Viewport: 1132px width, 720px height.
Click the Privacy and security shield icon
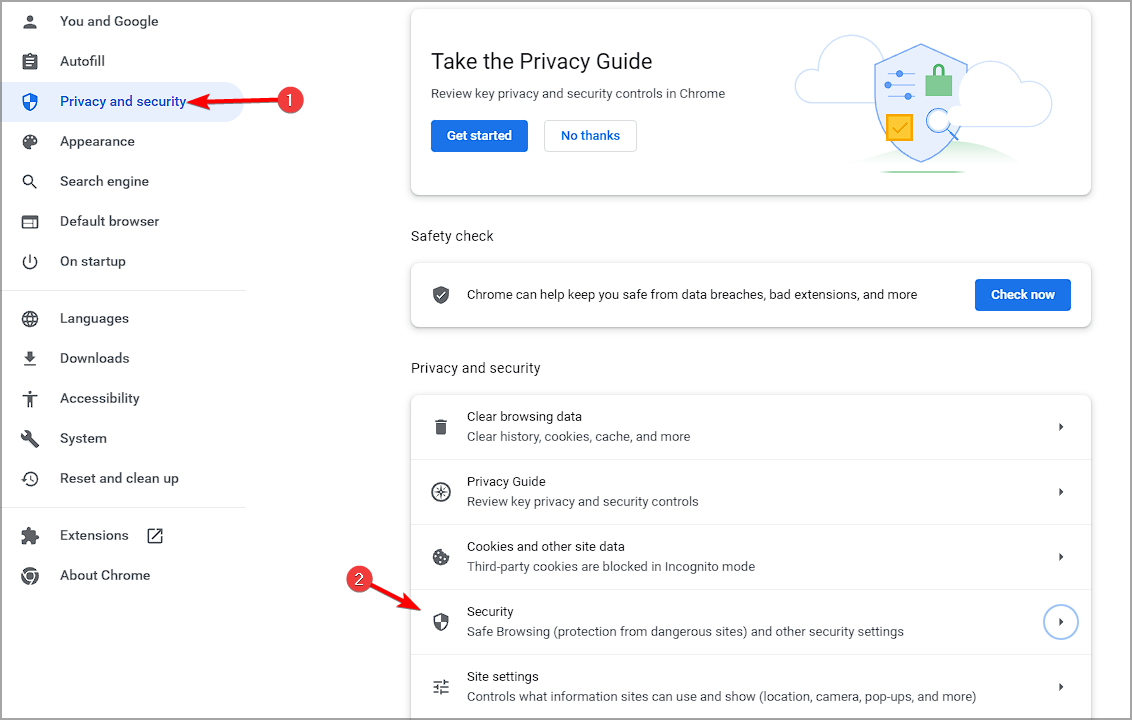point(30,101)
